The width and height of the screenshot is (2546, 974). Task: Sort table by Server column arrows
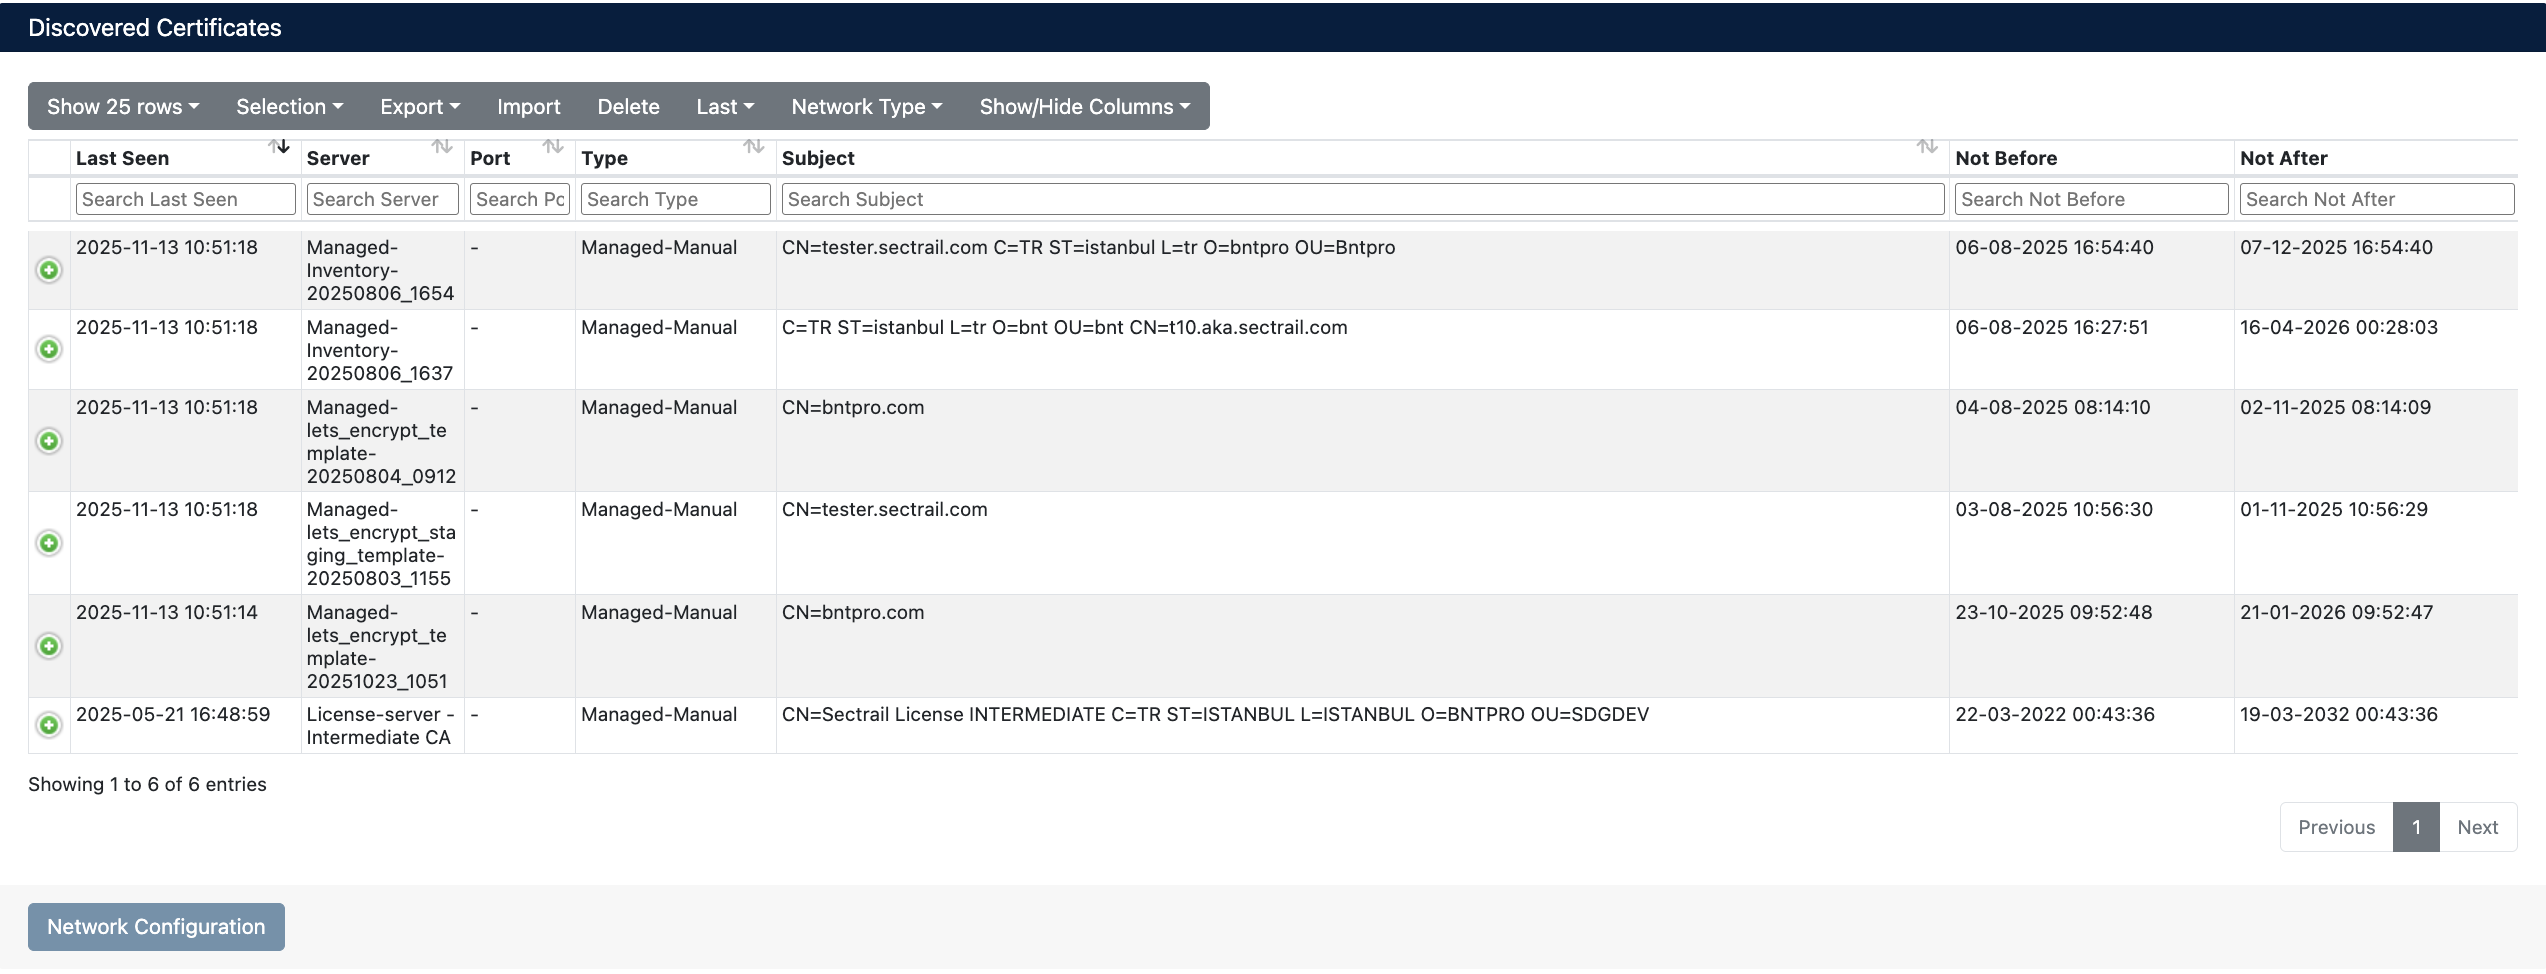tap(441, 147)
